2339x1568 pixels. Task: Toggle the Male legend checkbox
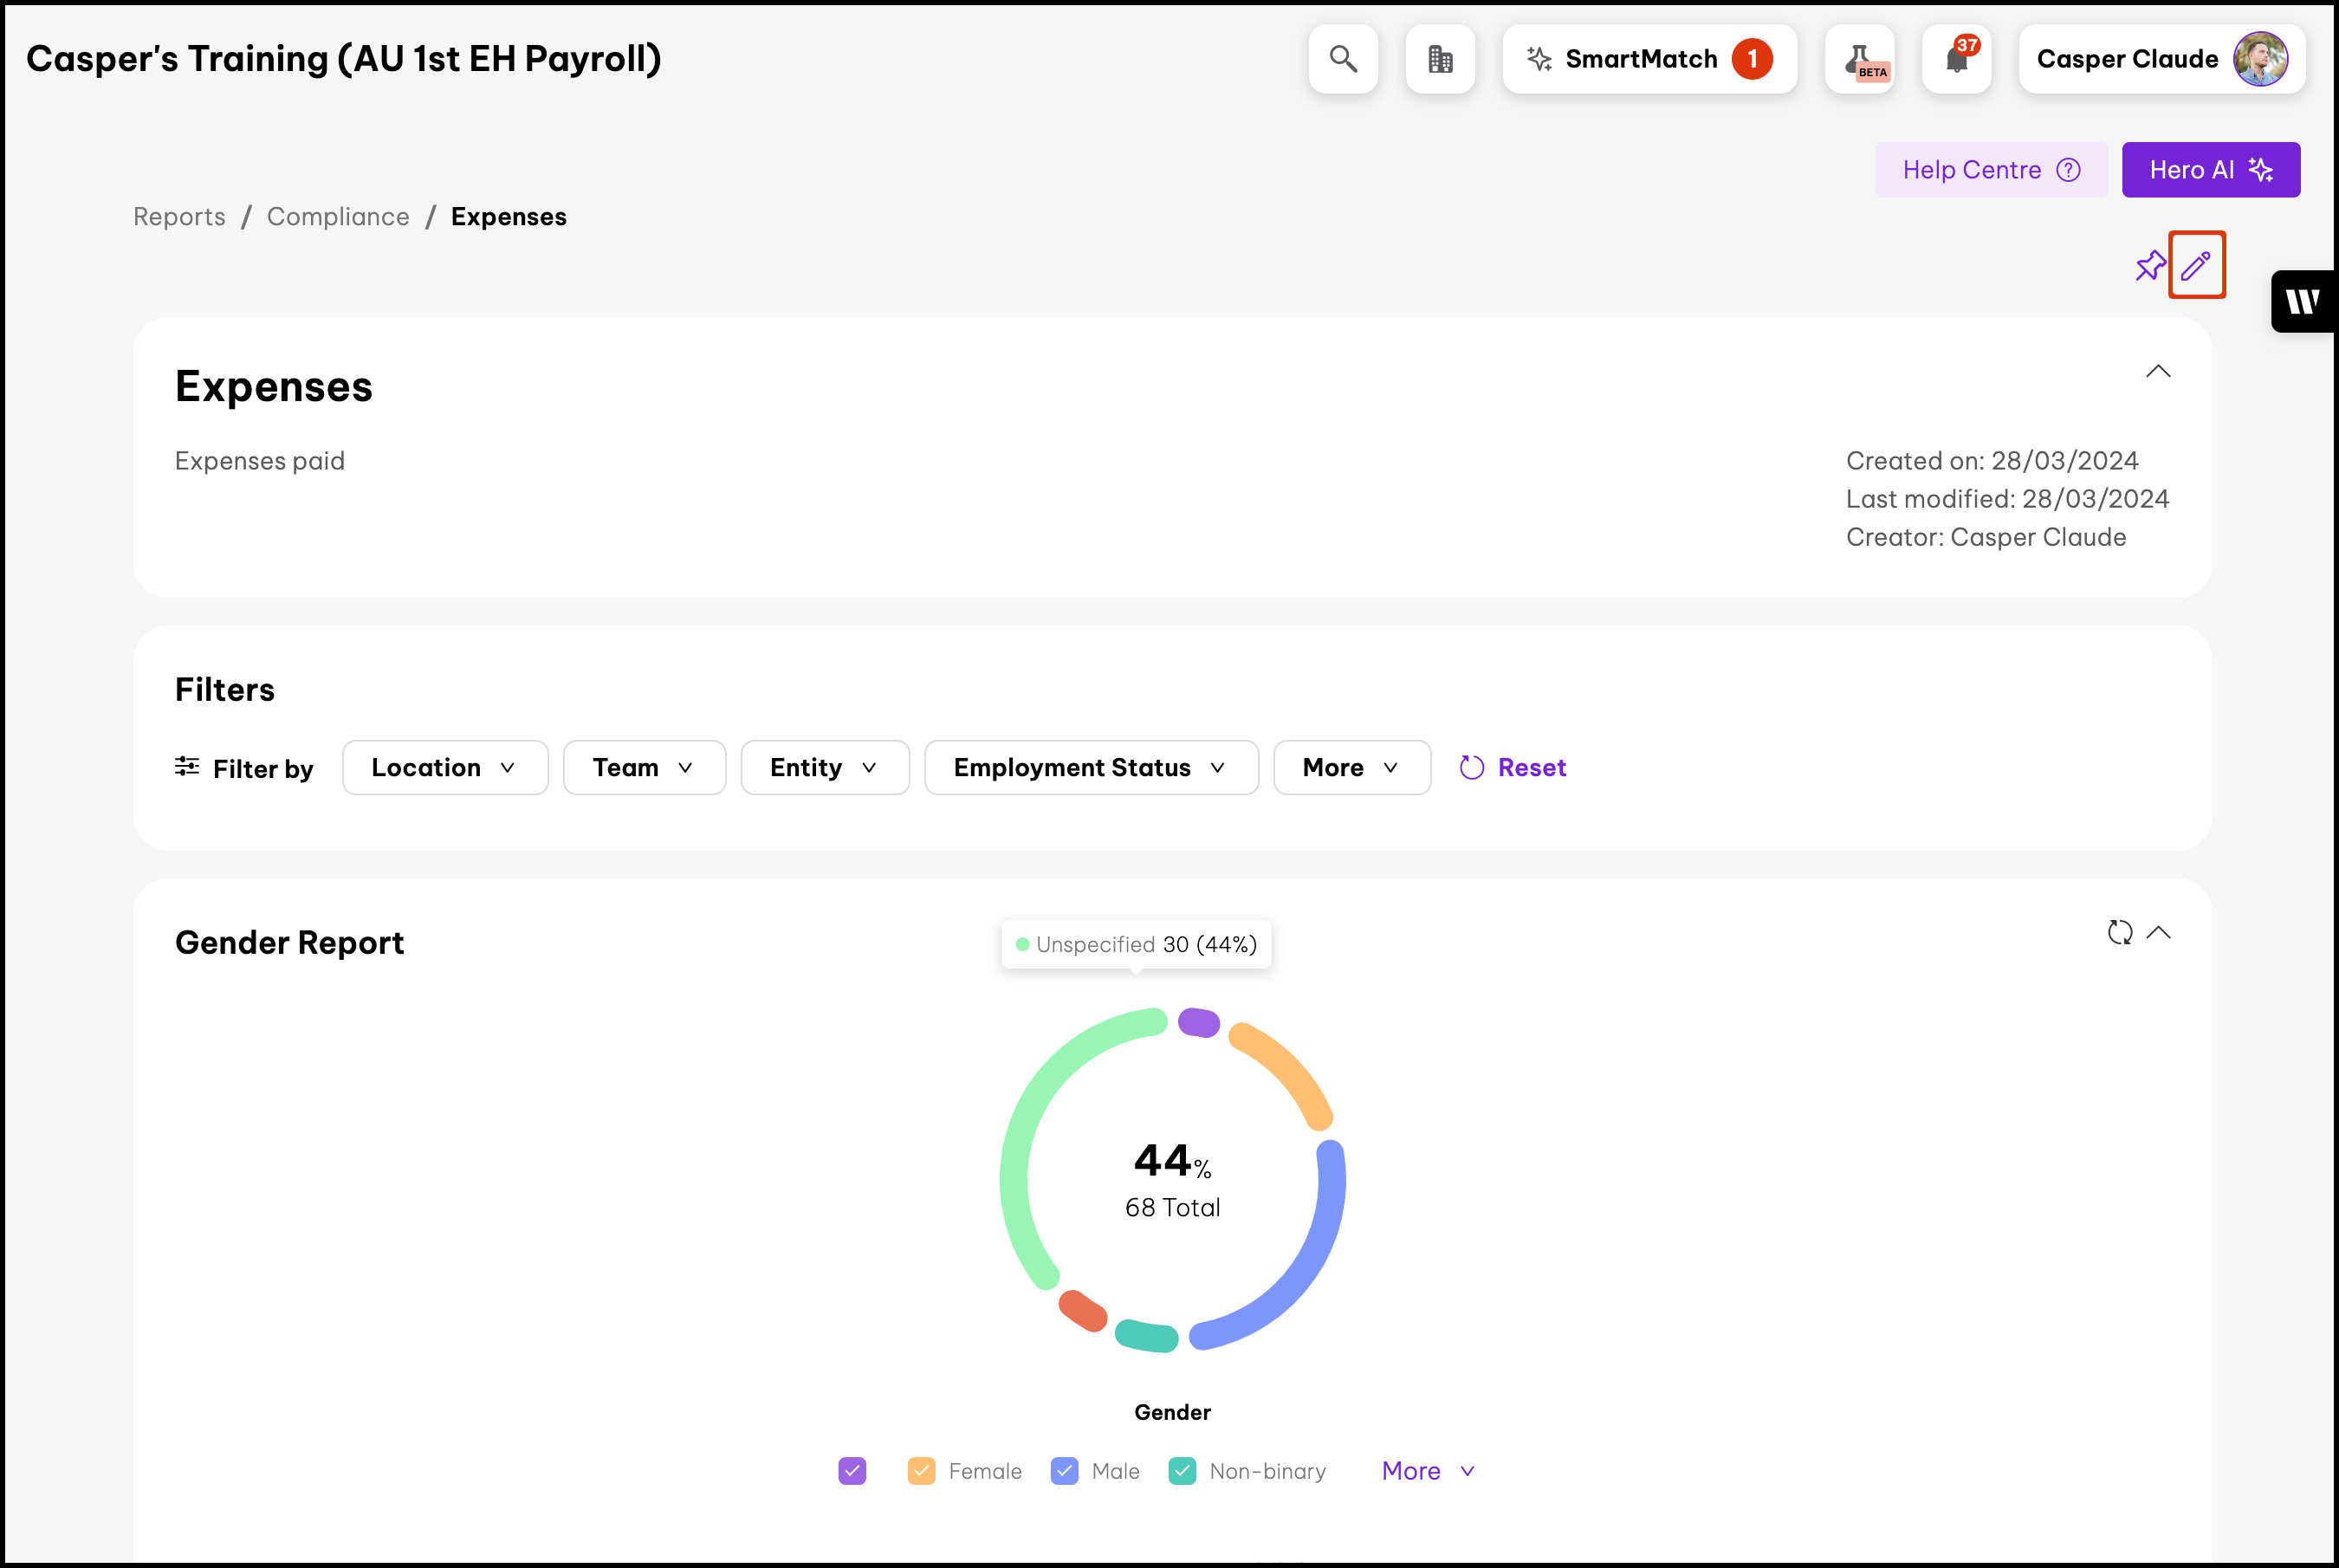(x=1064, y=1471)
